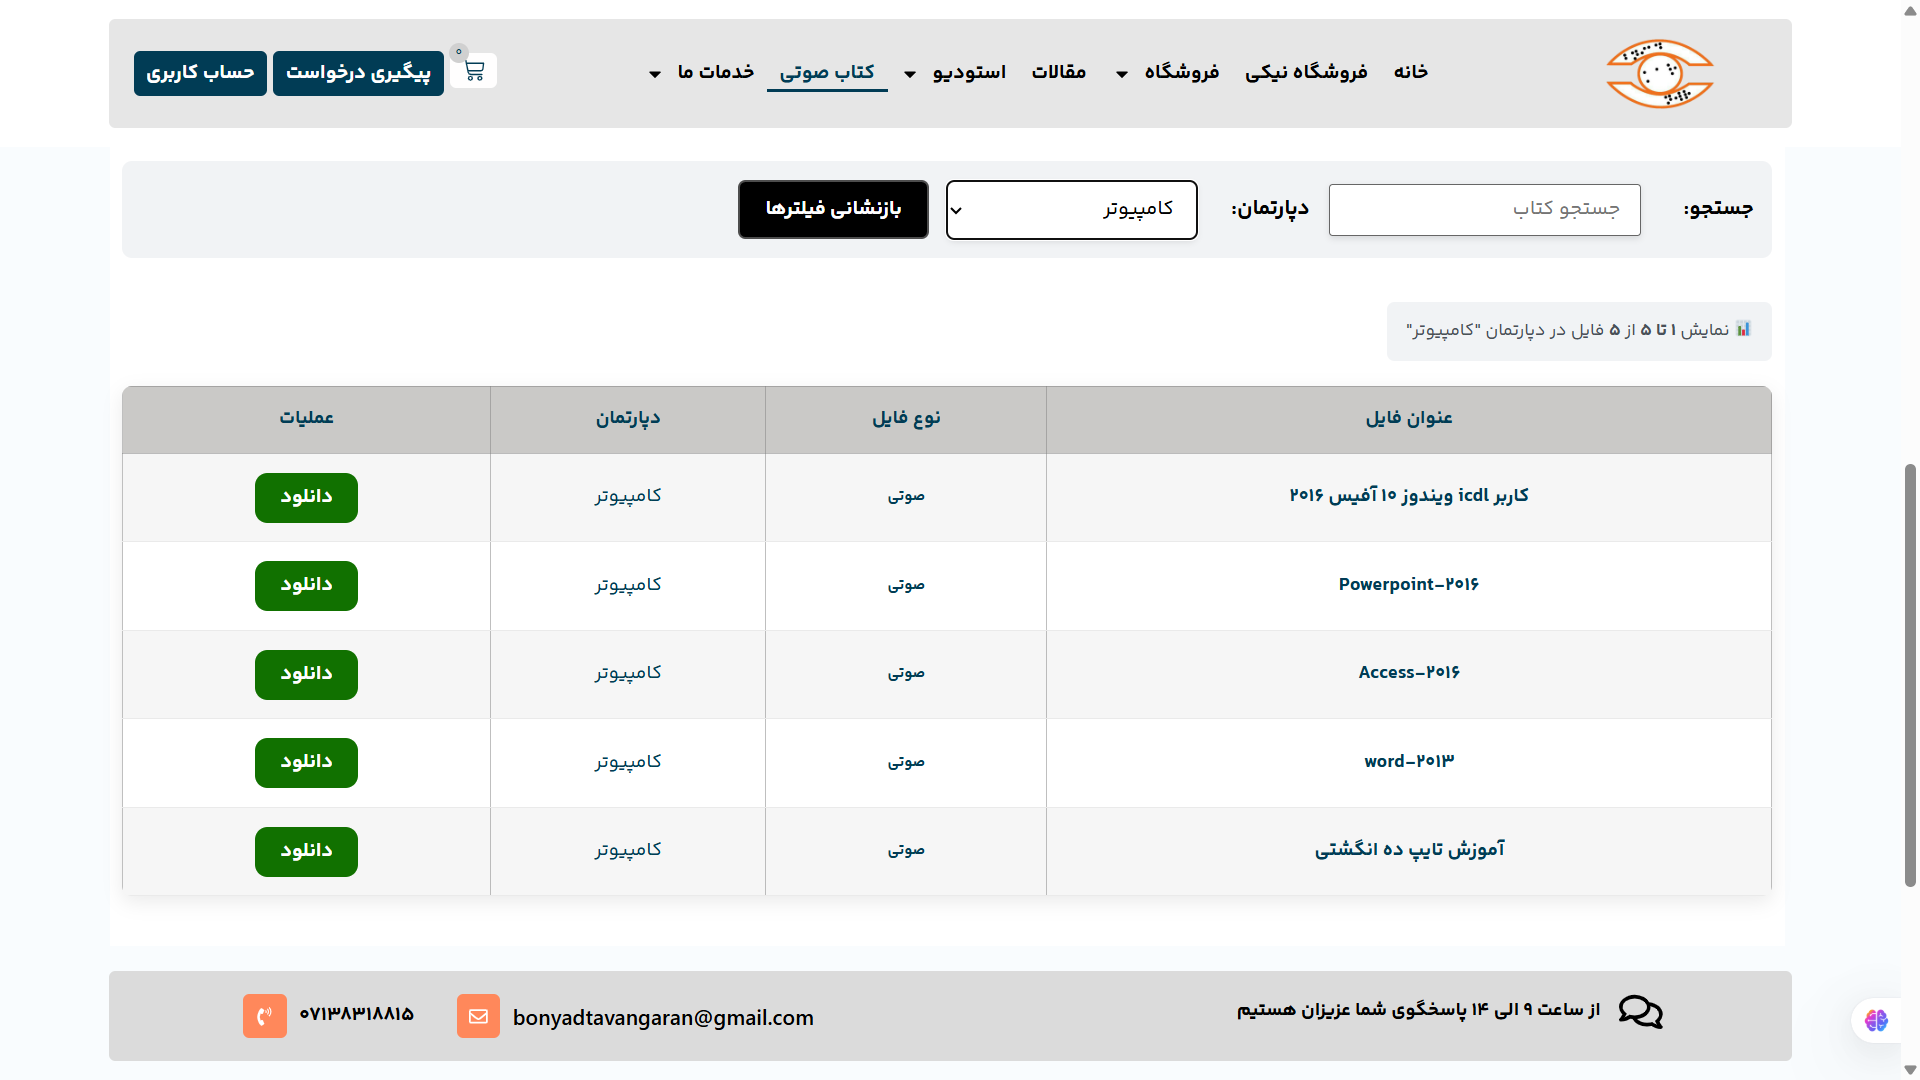Download the Access-۲۰۱۶ audio file
The height and width of the screenshot is (1080, 1920).
(306, 674)
